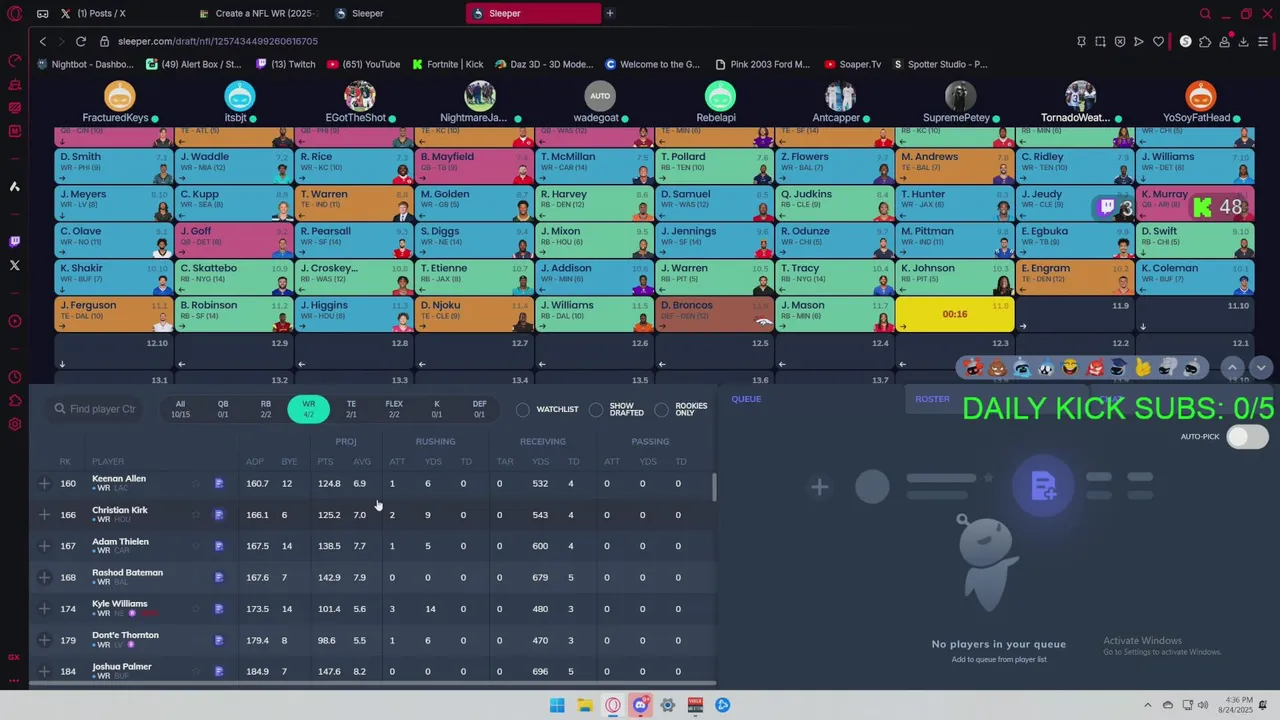This screenshot has height=720, width=1280.
Task: Add Joshua Palmer with plus icon
Action: (44, 671)
